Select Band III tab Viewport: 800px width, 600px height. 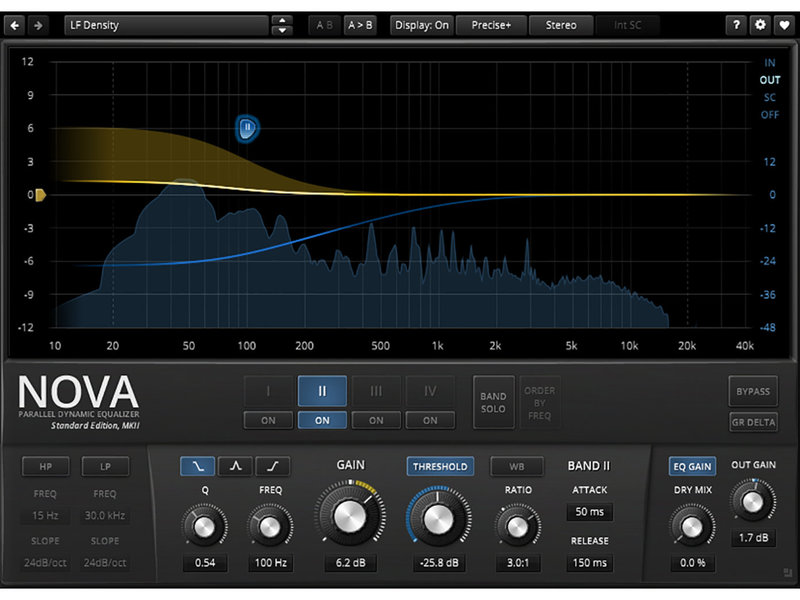tap(376, 391)
